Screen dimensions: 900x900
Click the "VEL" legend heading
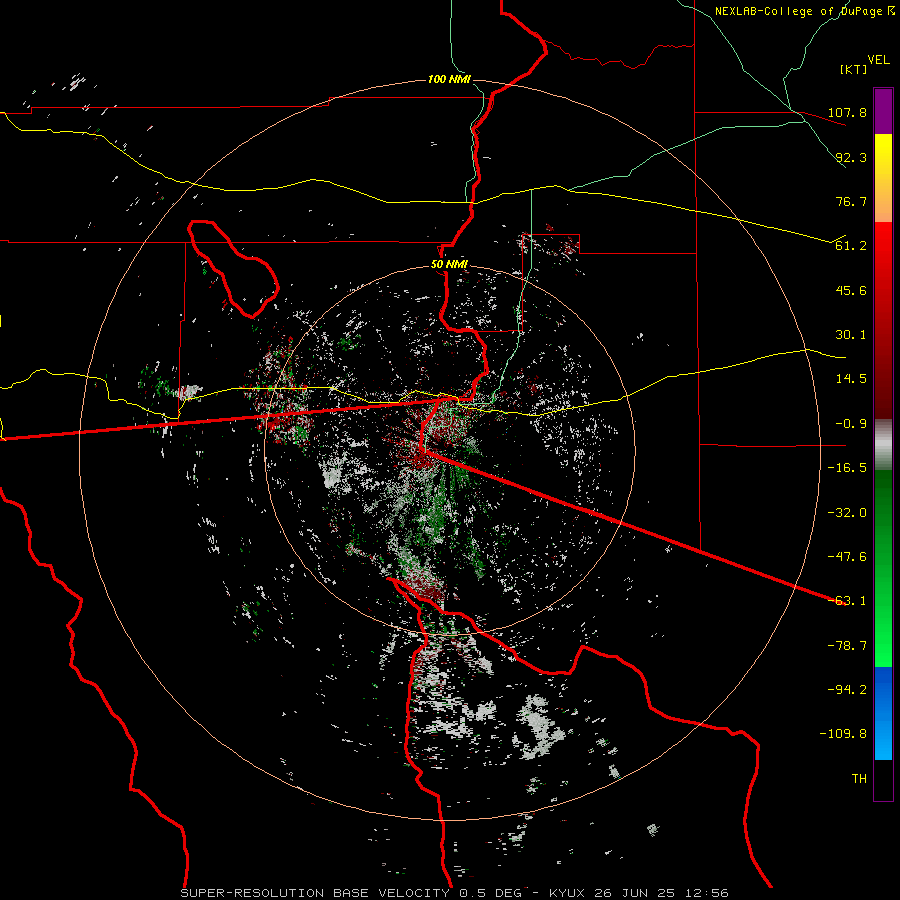click(x=878, y=60)
